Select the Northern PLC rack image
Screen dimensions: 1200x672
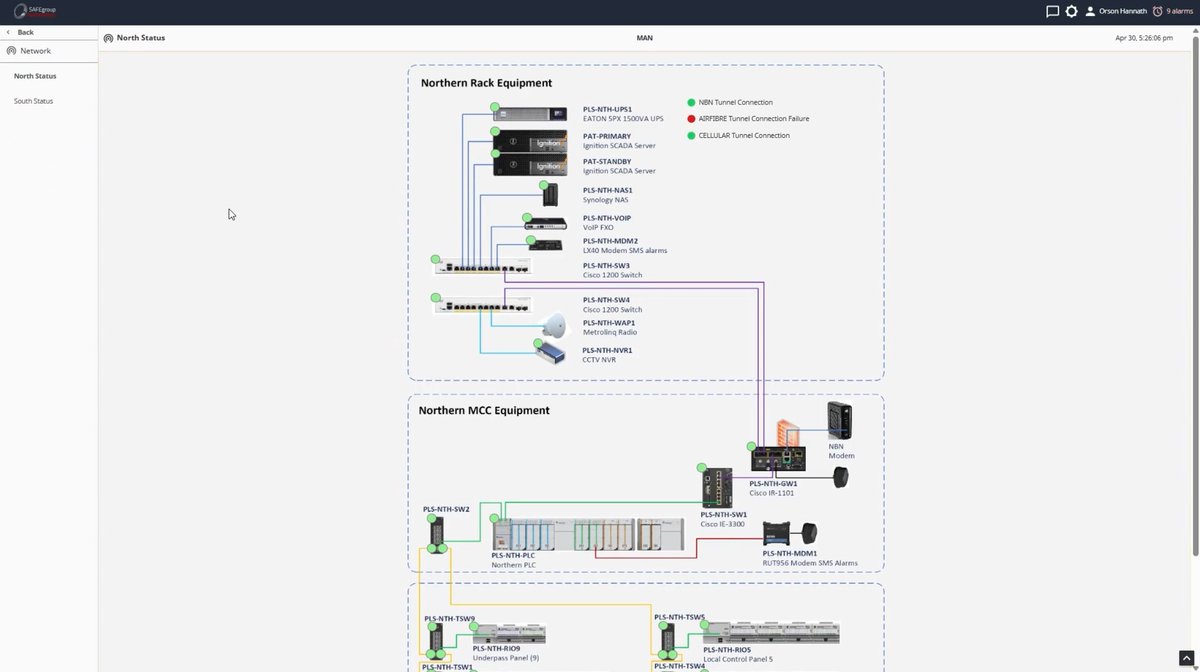(587, 534)
